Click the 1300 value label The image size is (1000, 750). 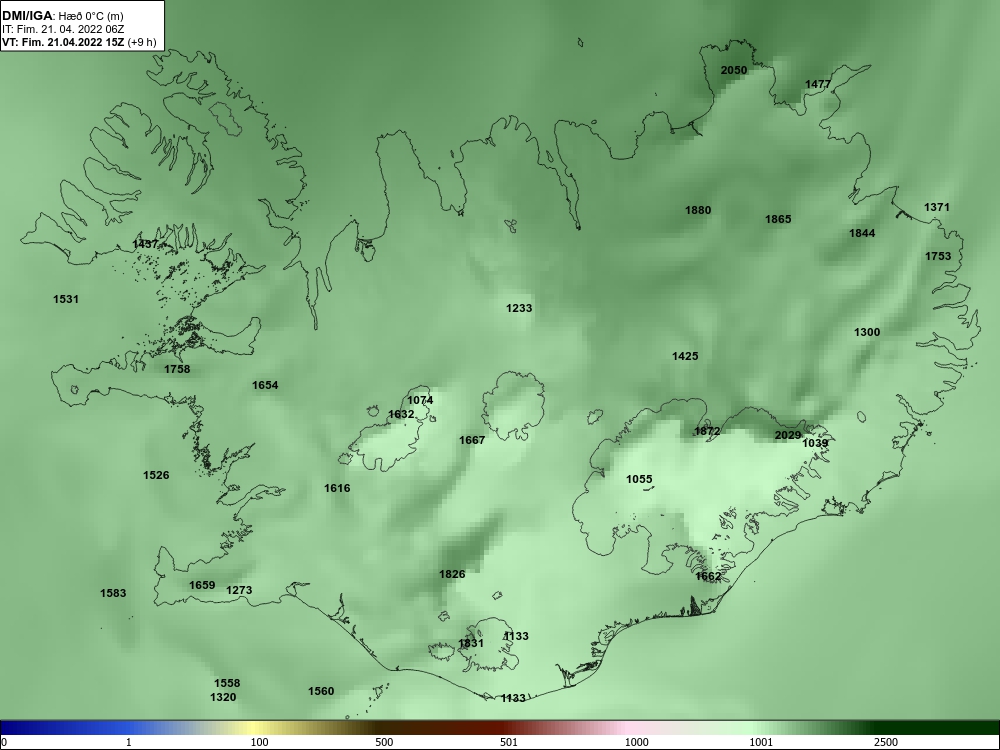[x=867, y=332]
